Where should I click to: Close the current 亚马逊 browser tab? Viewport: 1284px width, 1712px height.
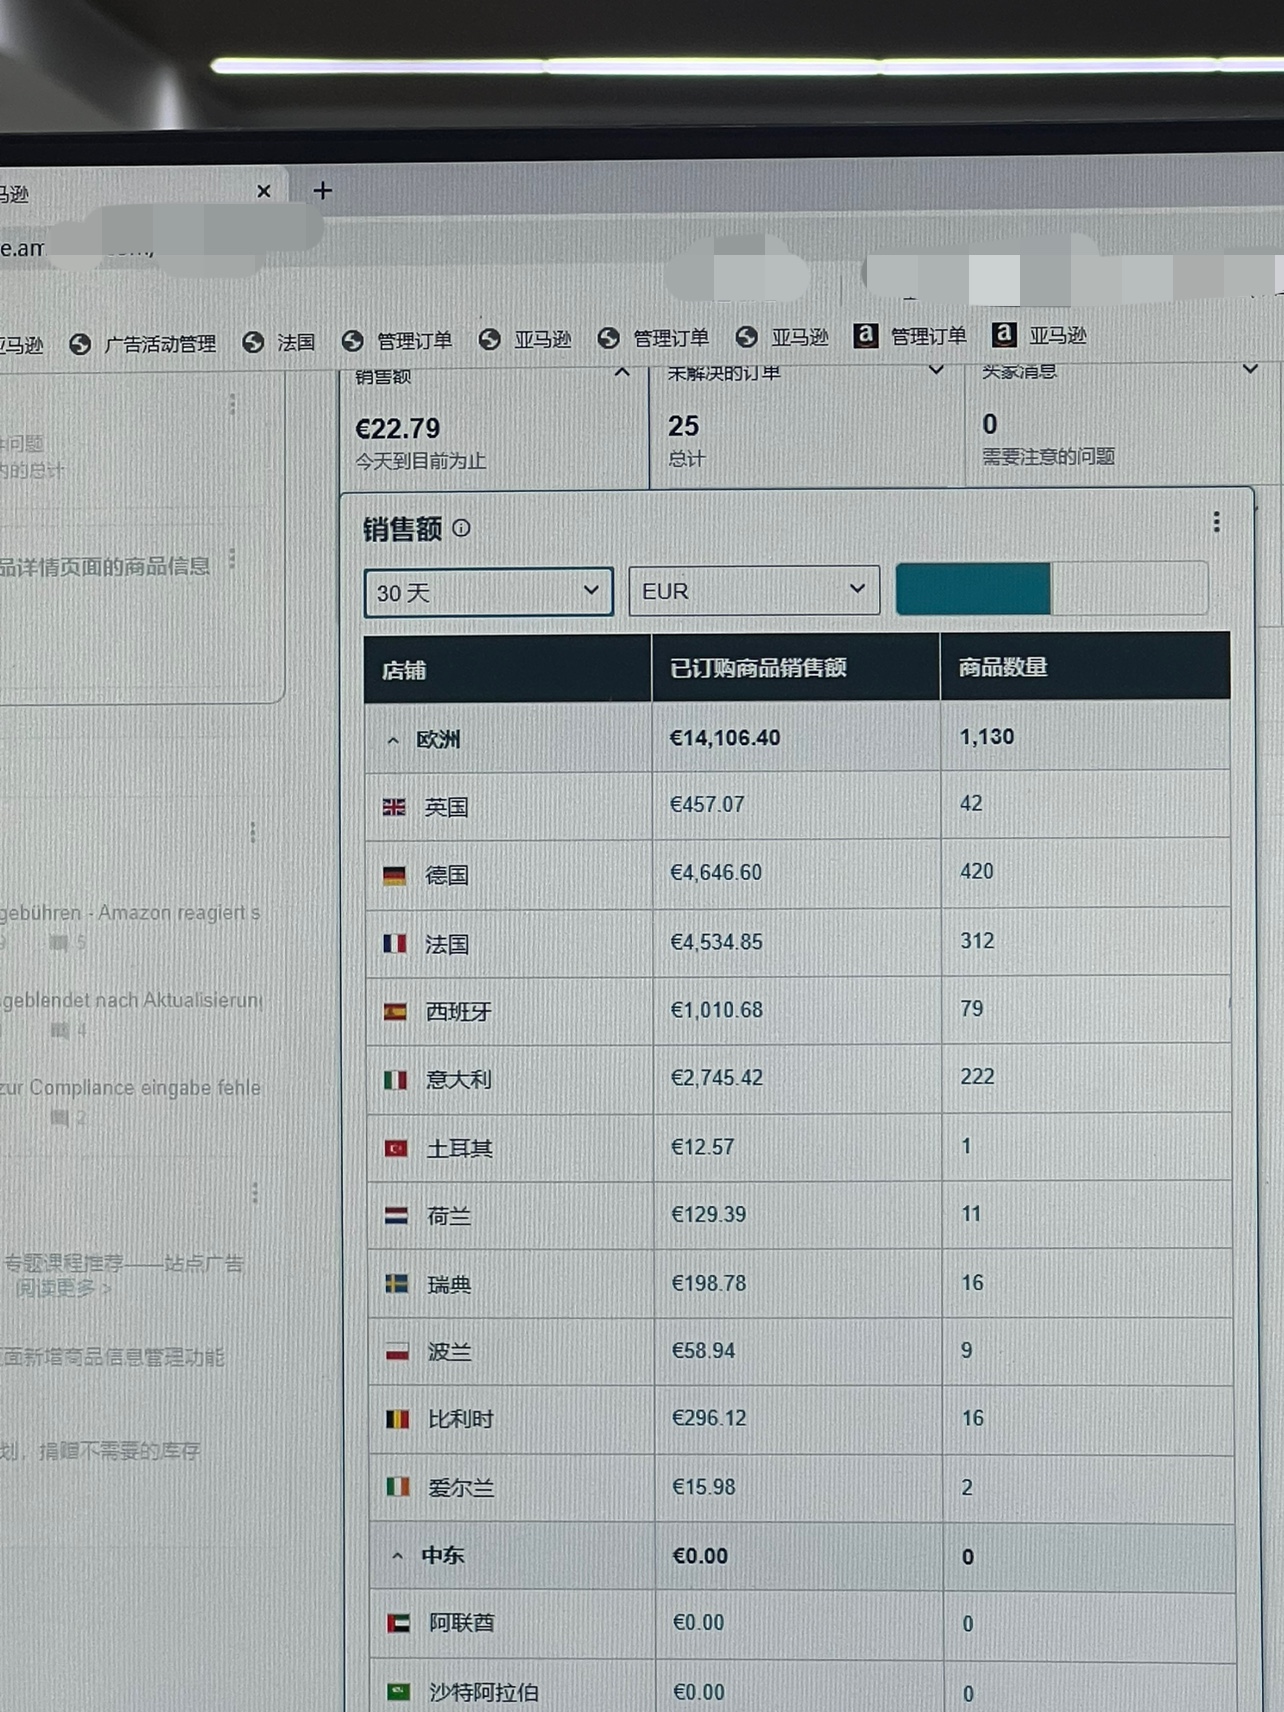point(264,191)
